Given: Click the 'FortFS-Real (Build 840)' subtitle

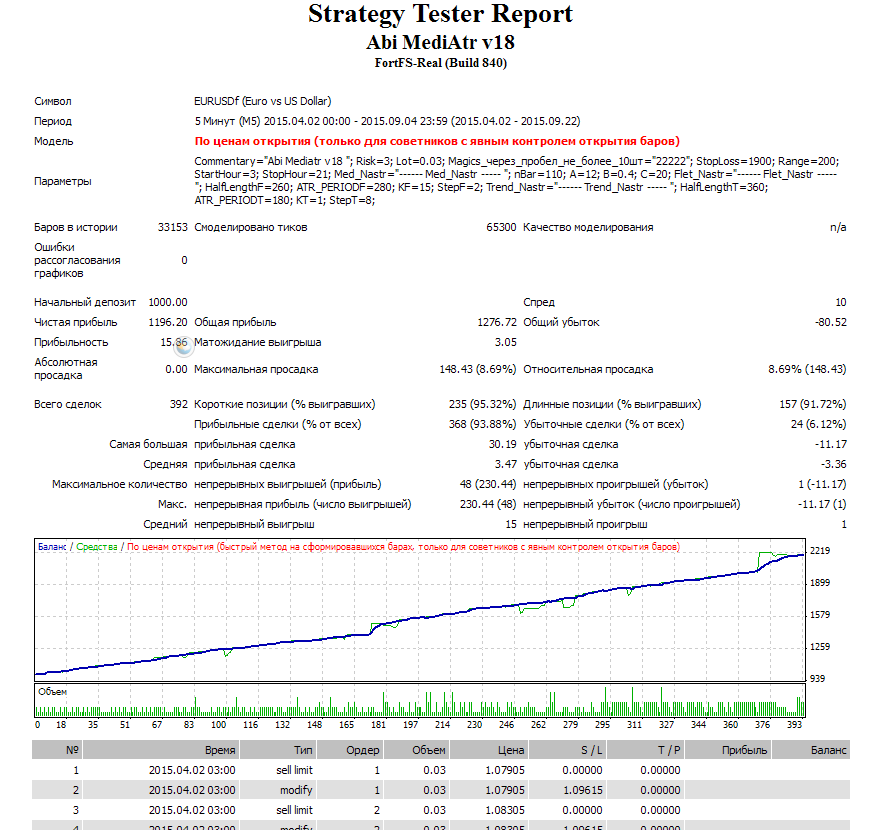Looking at the screenshot, I should coord(440,63).
